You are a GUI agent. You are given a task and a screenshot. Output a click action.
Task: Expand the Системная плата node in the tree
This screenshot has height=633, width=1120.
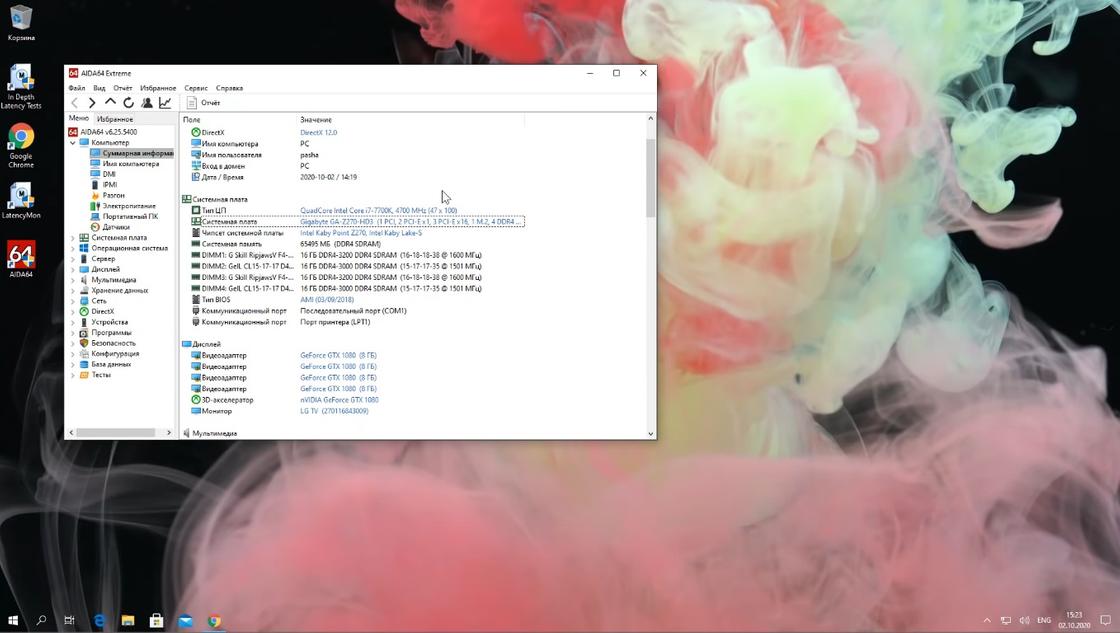pos(73,238)
